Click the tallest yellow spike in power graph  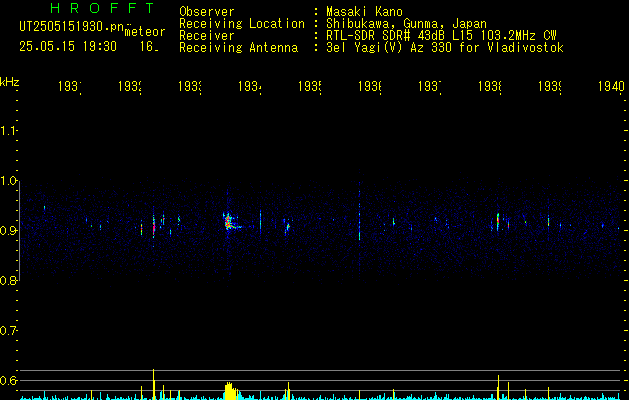pos(154,384)
